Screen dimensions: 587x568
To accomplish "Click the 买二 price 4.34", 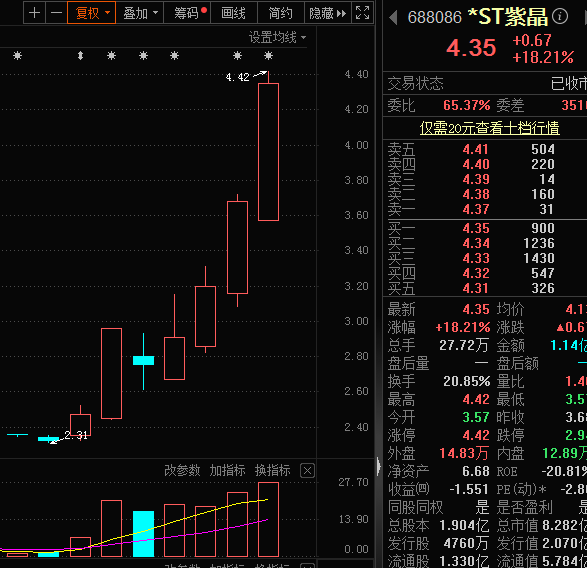I will coord(475,243).
